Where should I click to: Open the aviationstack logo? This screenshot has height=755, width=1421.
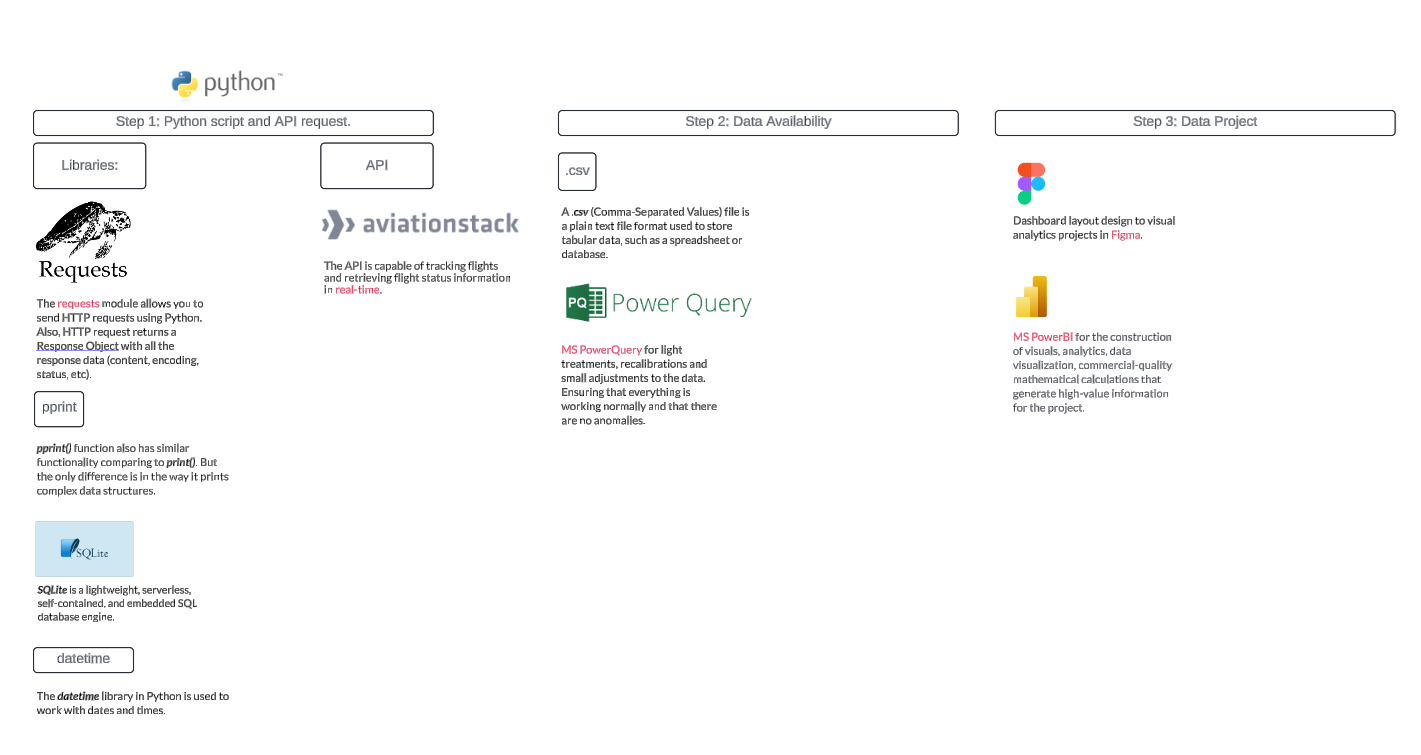coord(420,224)
